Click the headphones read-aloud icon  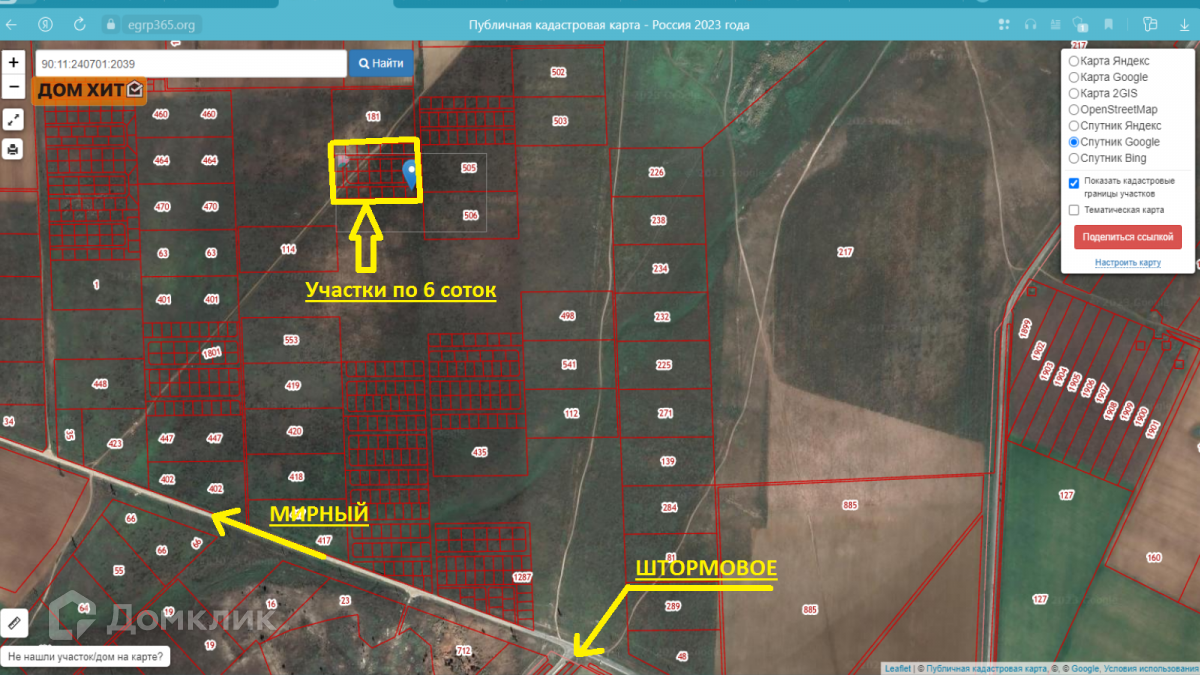1031,24
